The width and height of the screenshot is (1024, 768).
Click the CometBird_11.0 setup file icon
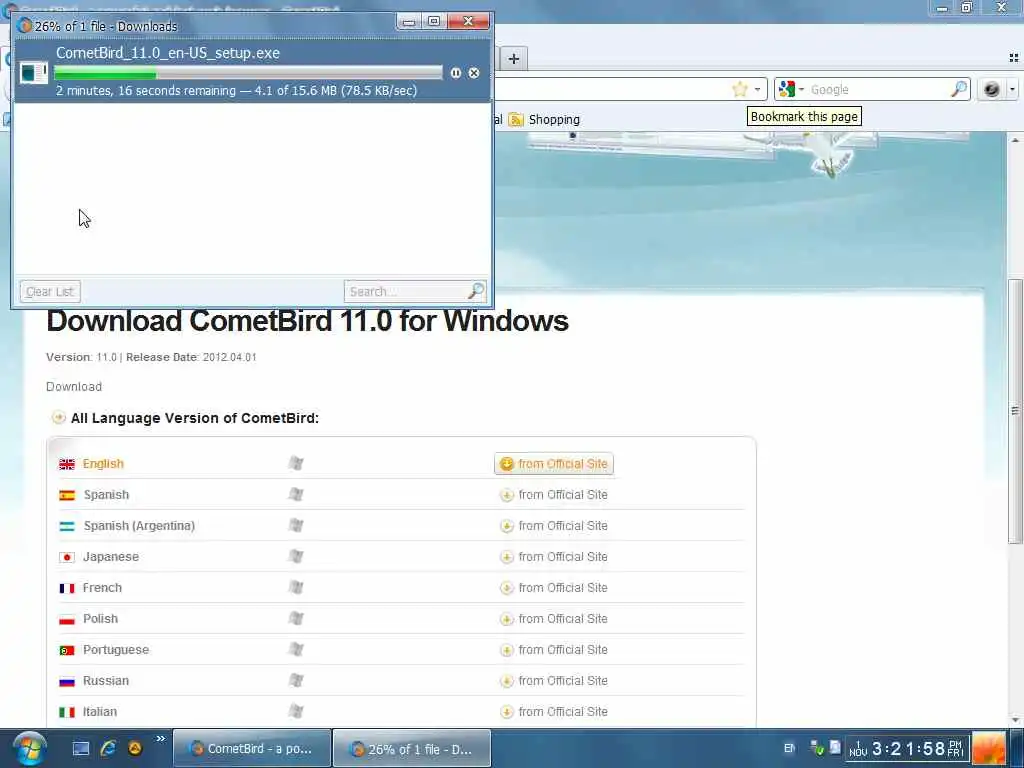coord(33,72)
